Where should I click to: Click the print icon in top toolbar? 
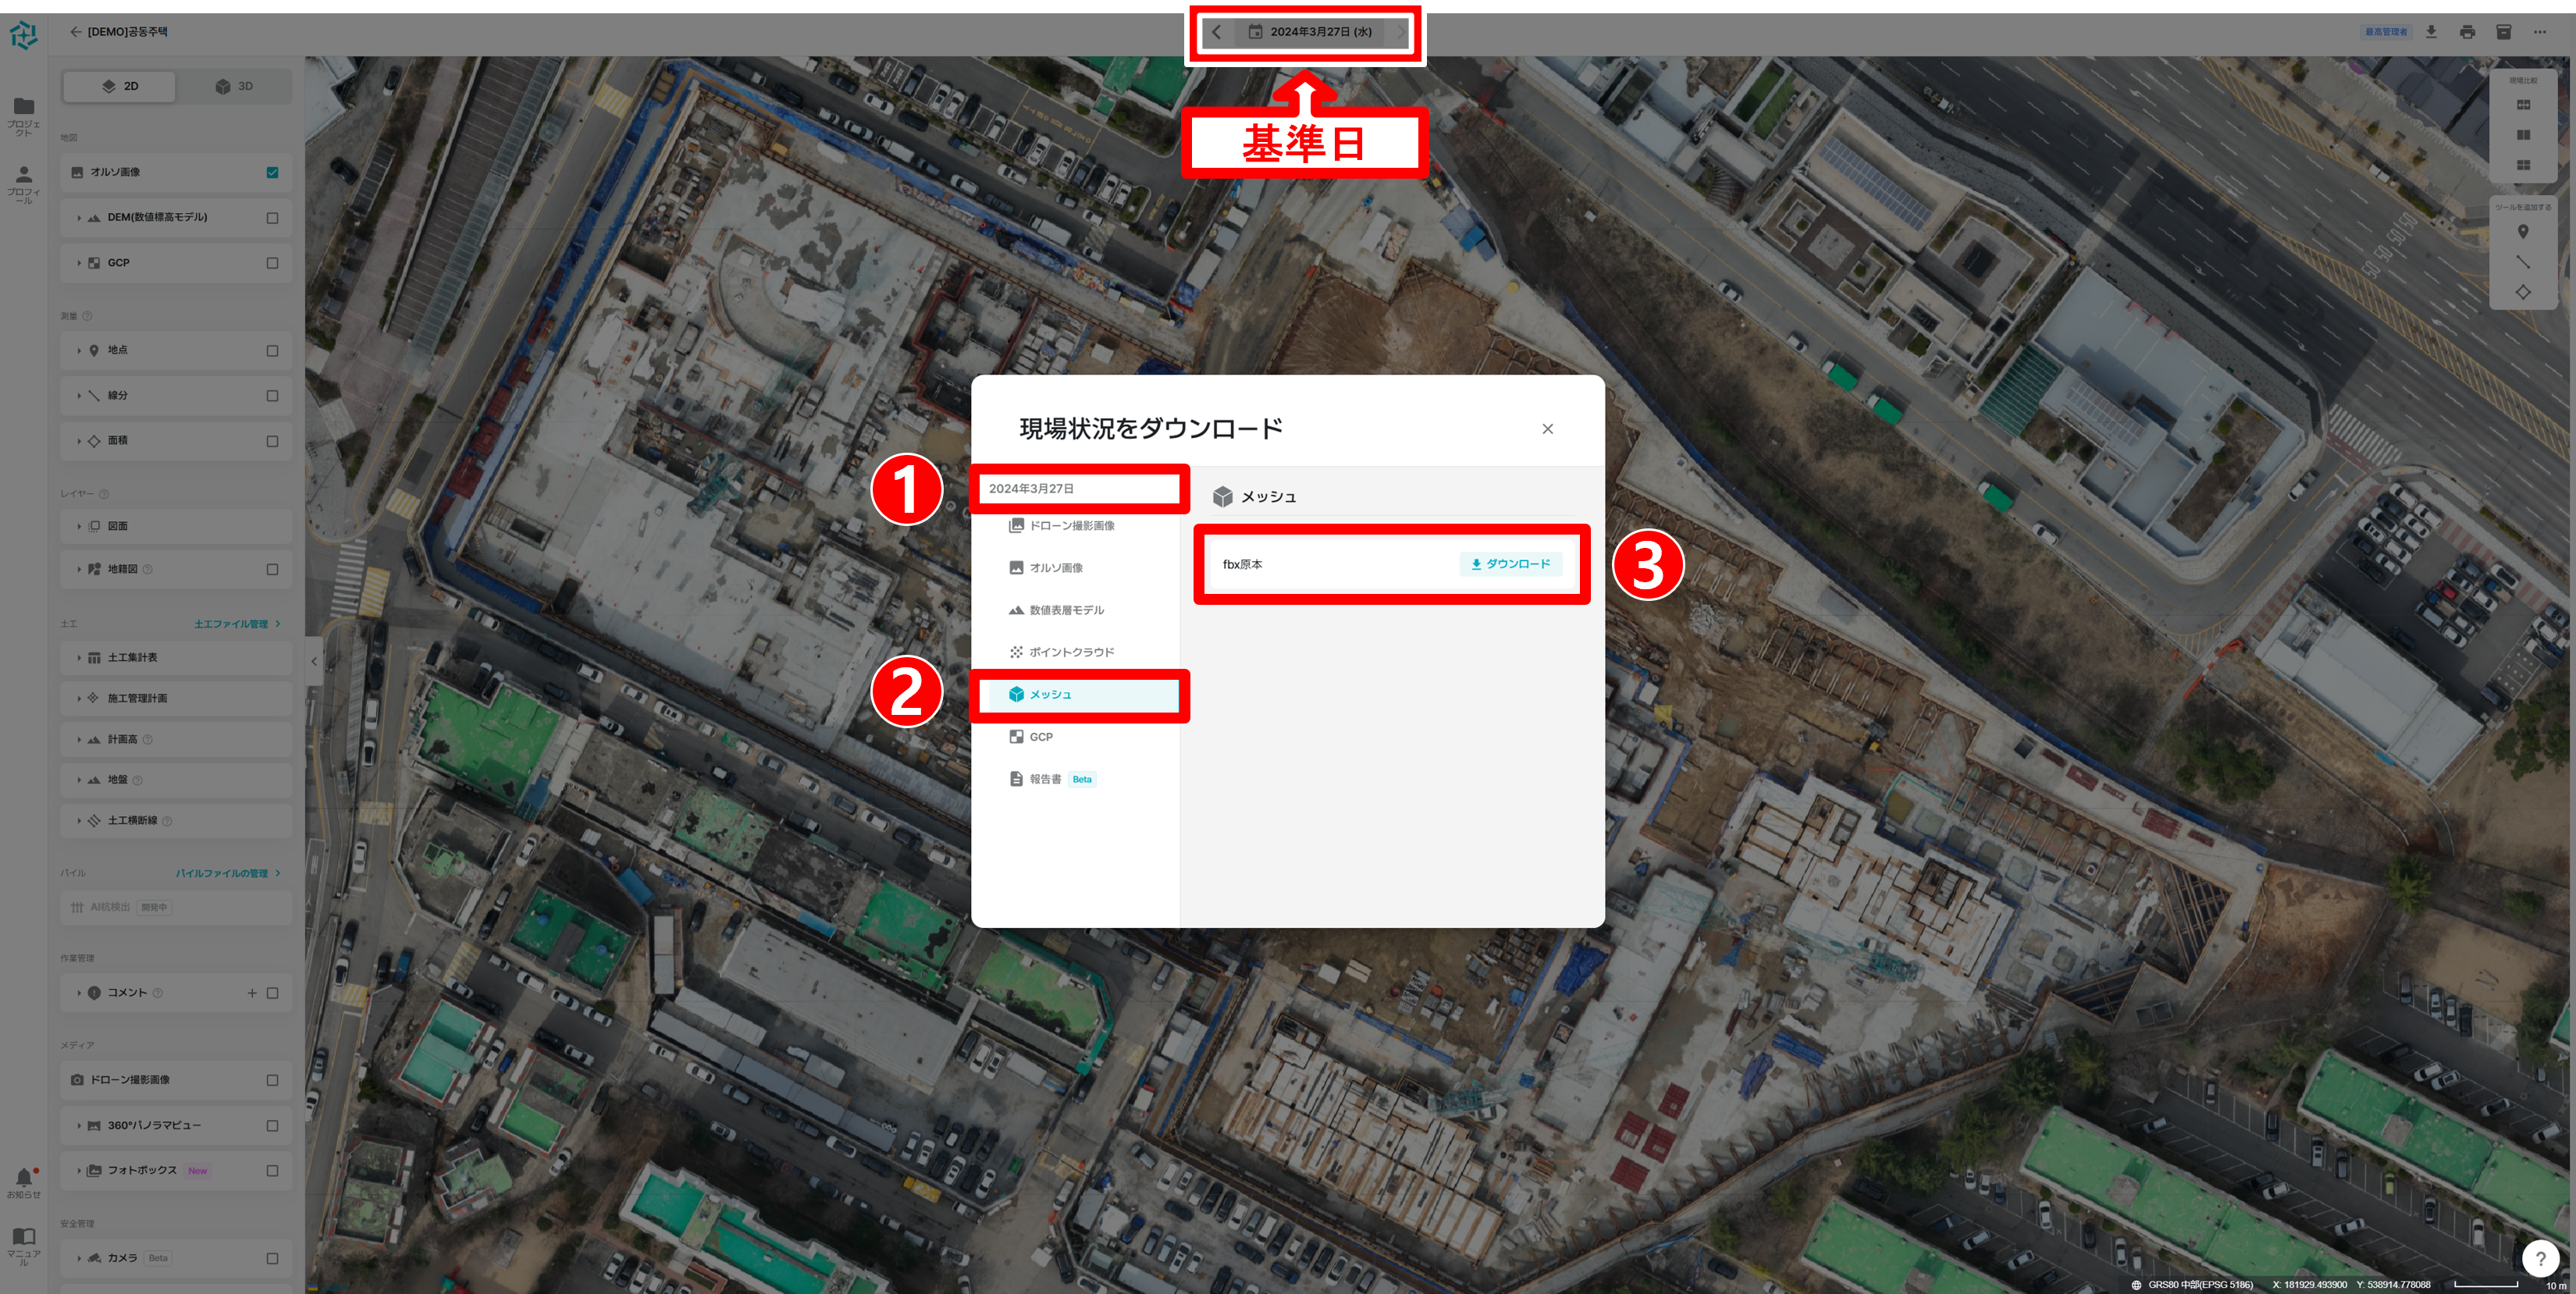click(x=2467, y=32)
